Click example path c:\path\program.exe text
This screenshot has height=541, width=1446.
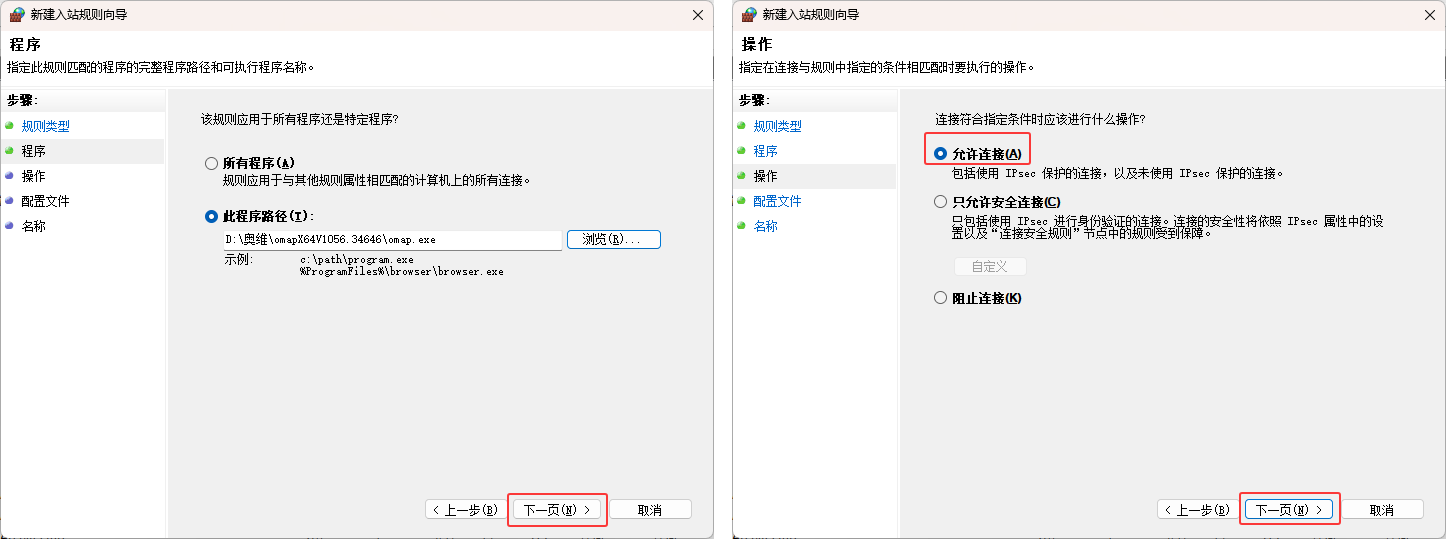tap(357, 260)
